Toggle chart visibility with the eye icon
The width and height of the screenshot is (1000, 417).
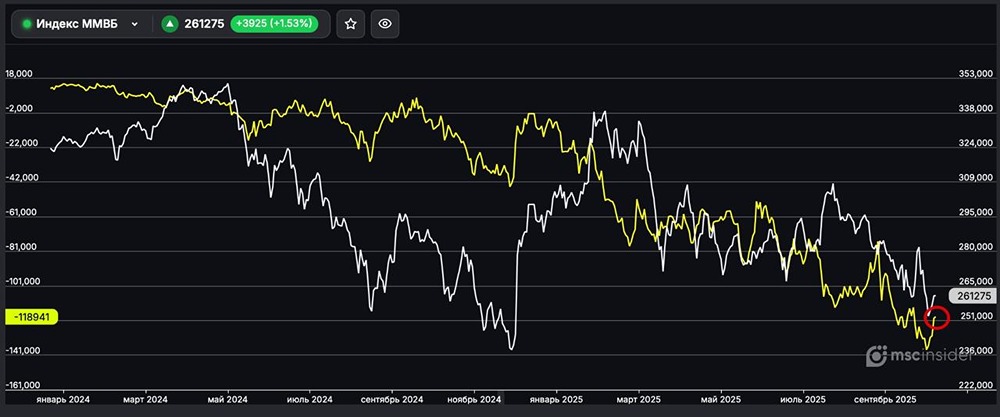click(x=385, y=24)
